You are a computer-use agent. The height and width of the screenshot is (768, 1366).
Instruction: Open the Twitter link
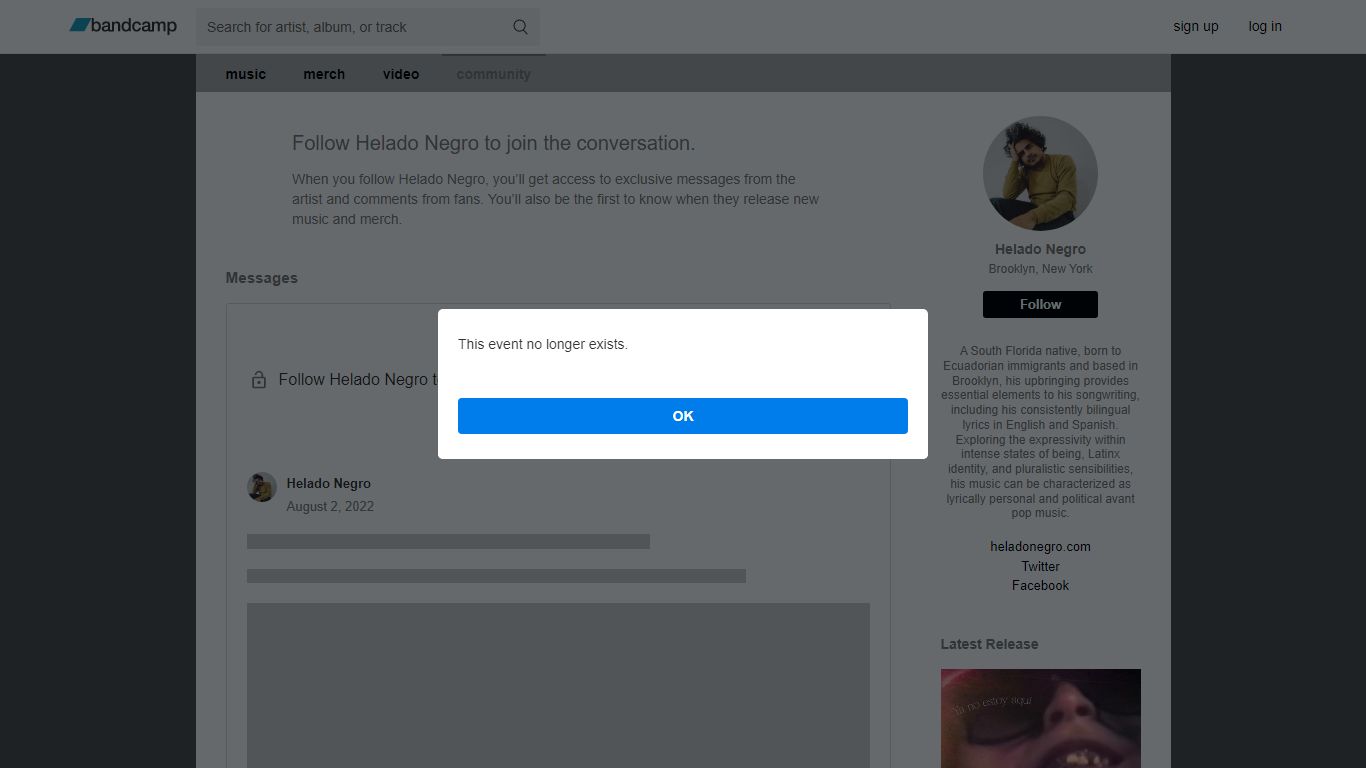click(1040, 566)
